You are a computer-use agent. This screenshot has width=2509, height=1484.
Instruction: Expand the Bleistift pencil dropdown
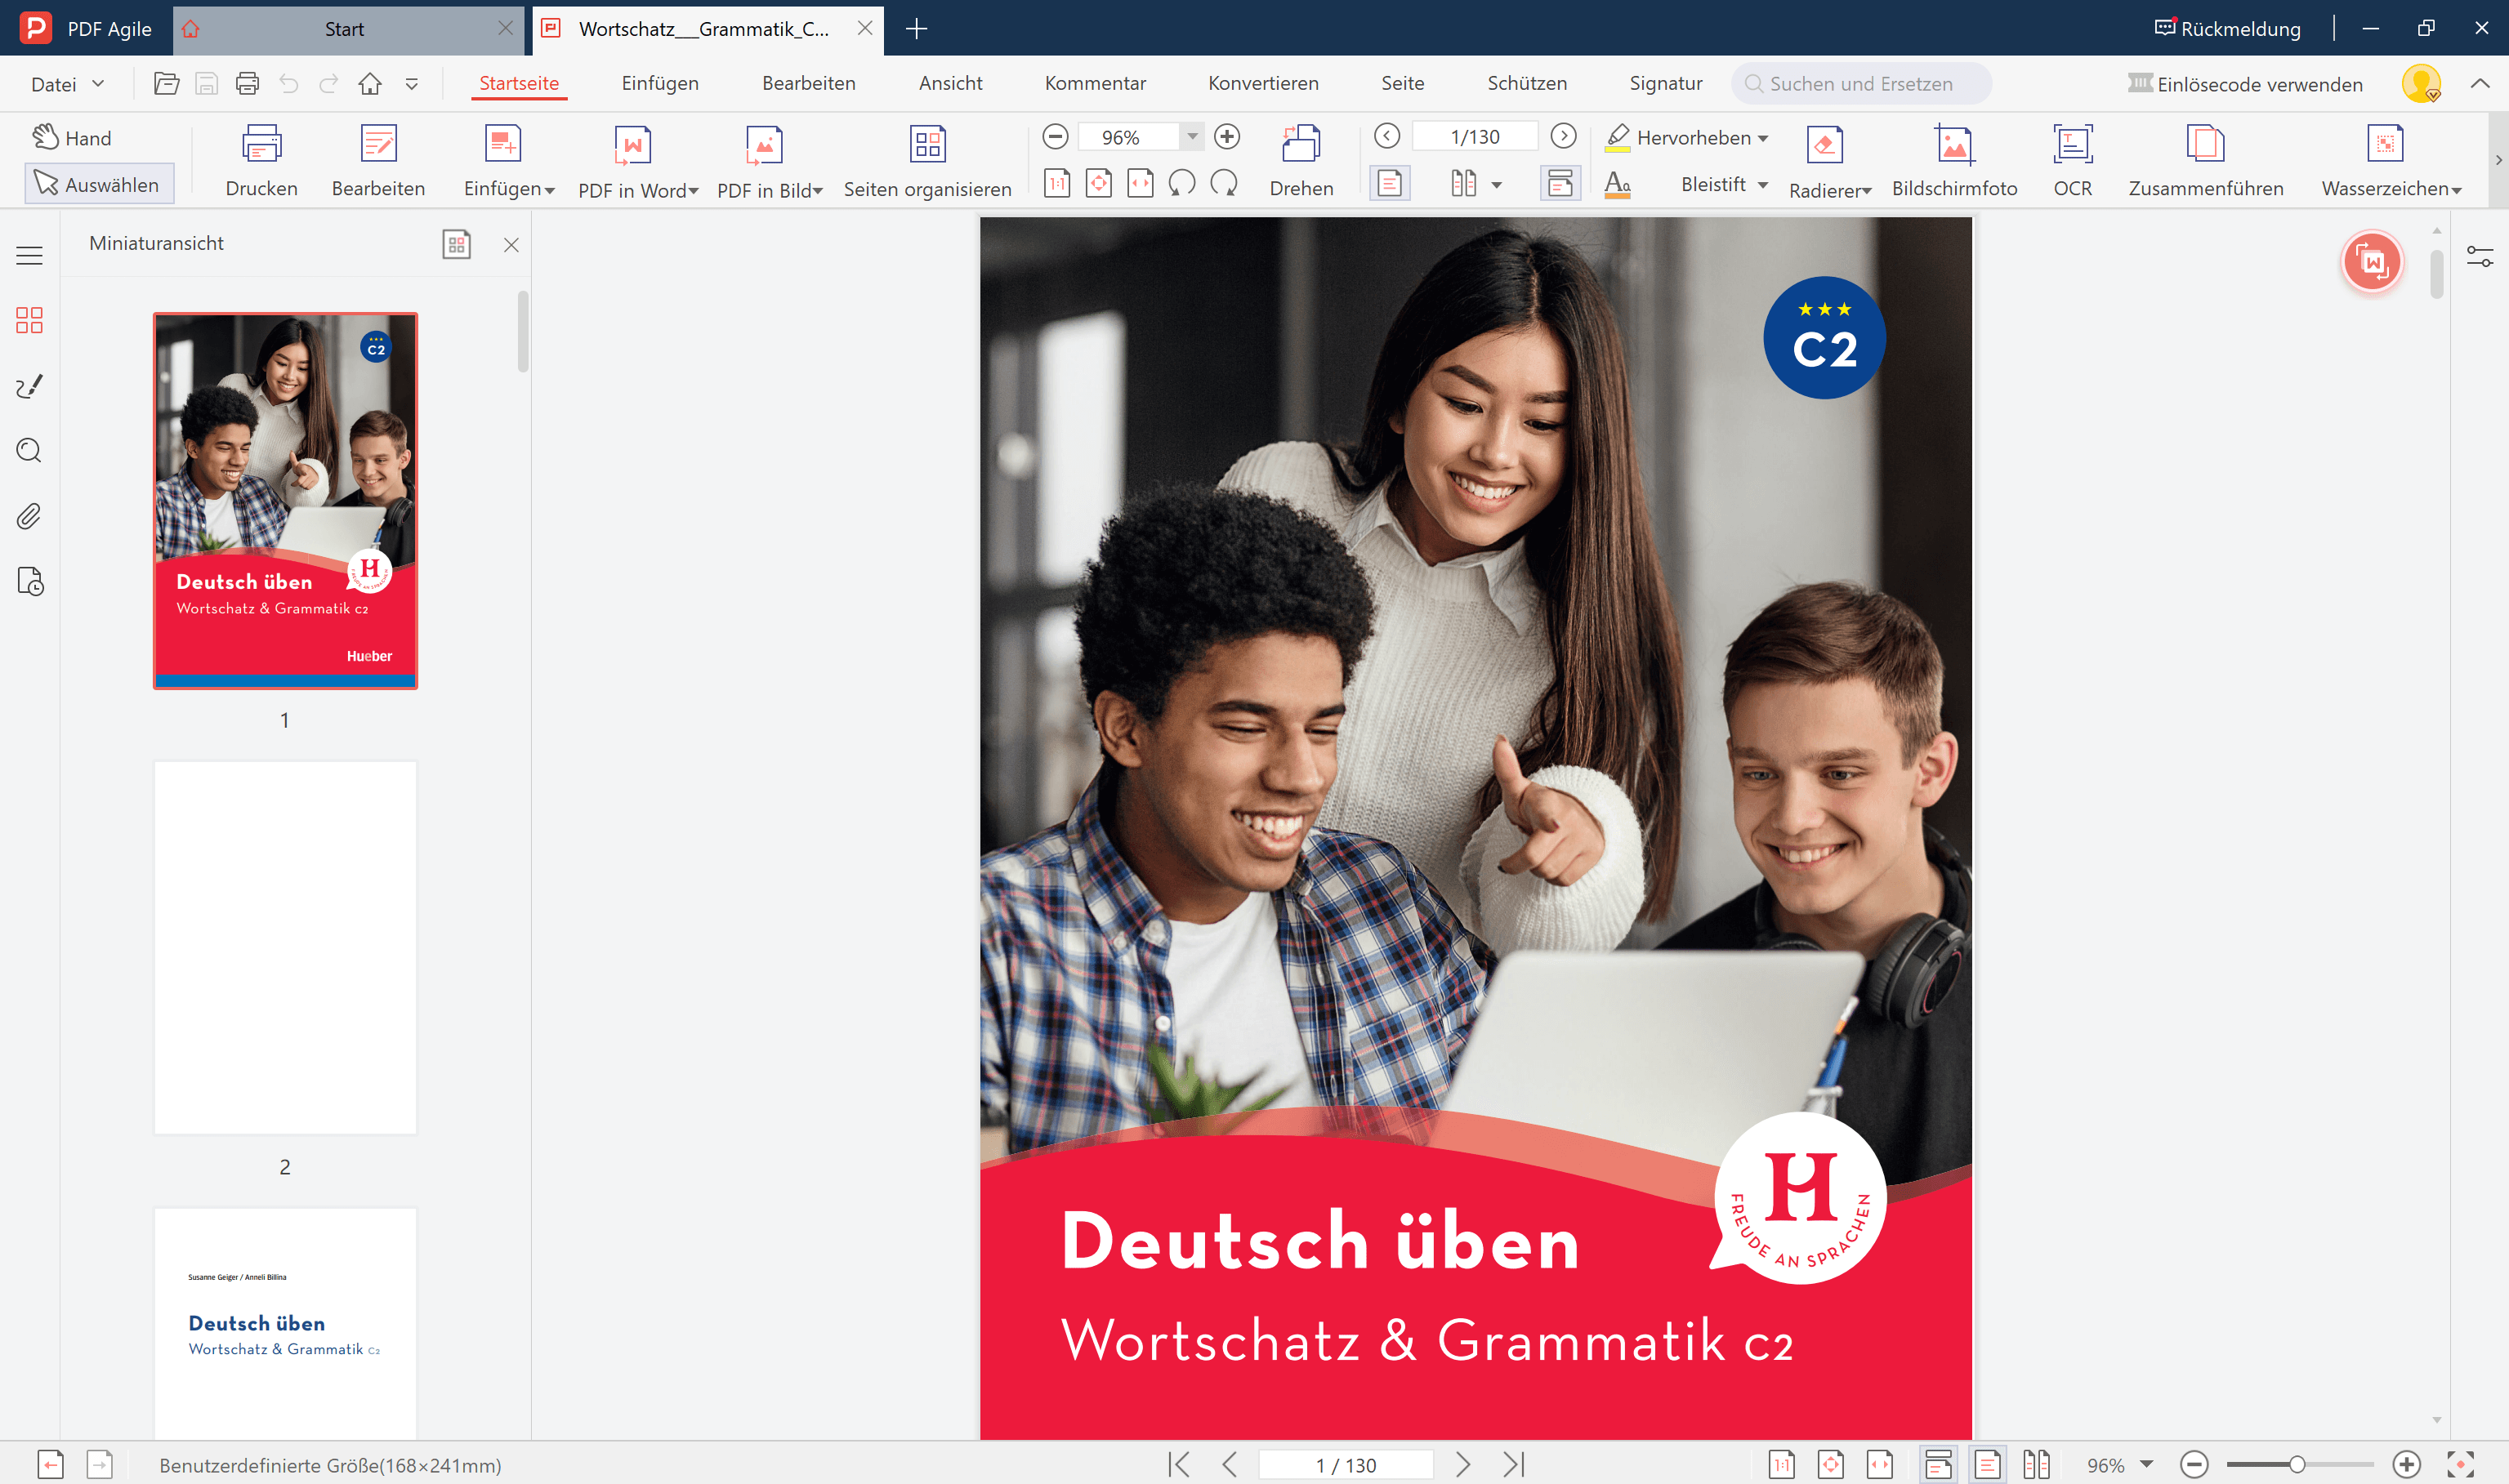point(1762,185)
